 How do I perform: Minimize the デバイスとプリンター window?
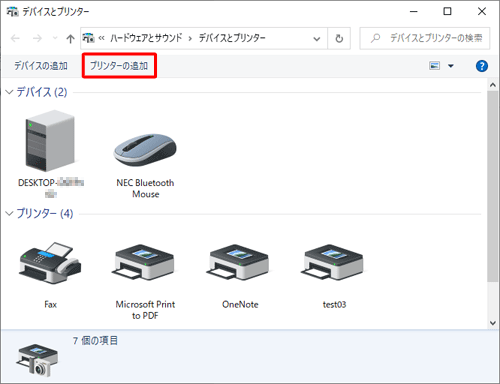click(414, 11)
